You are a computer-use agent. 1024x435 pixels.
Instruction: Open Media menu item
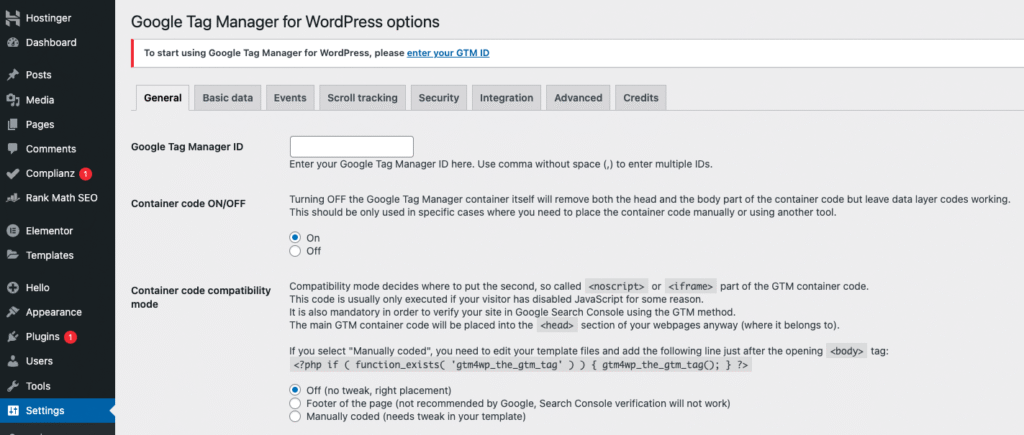pyautogui.click(x=57, y=100)
